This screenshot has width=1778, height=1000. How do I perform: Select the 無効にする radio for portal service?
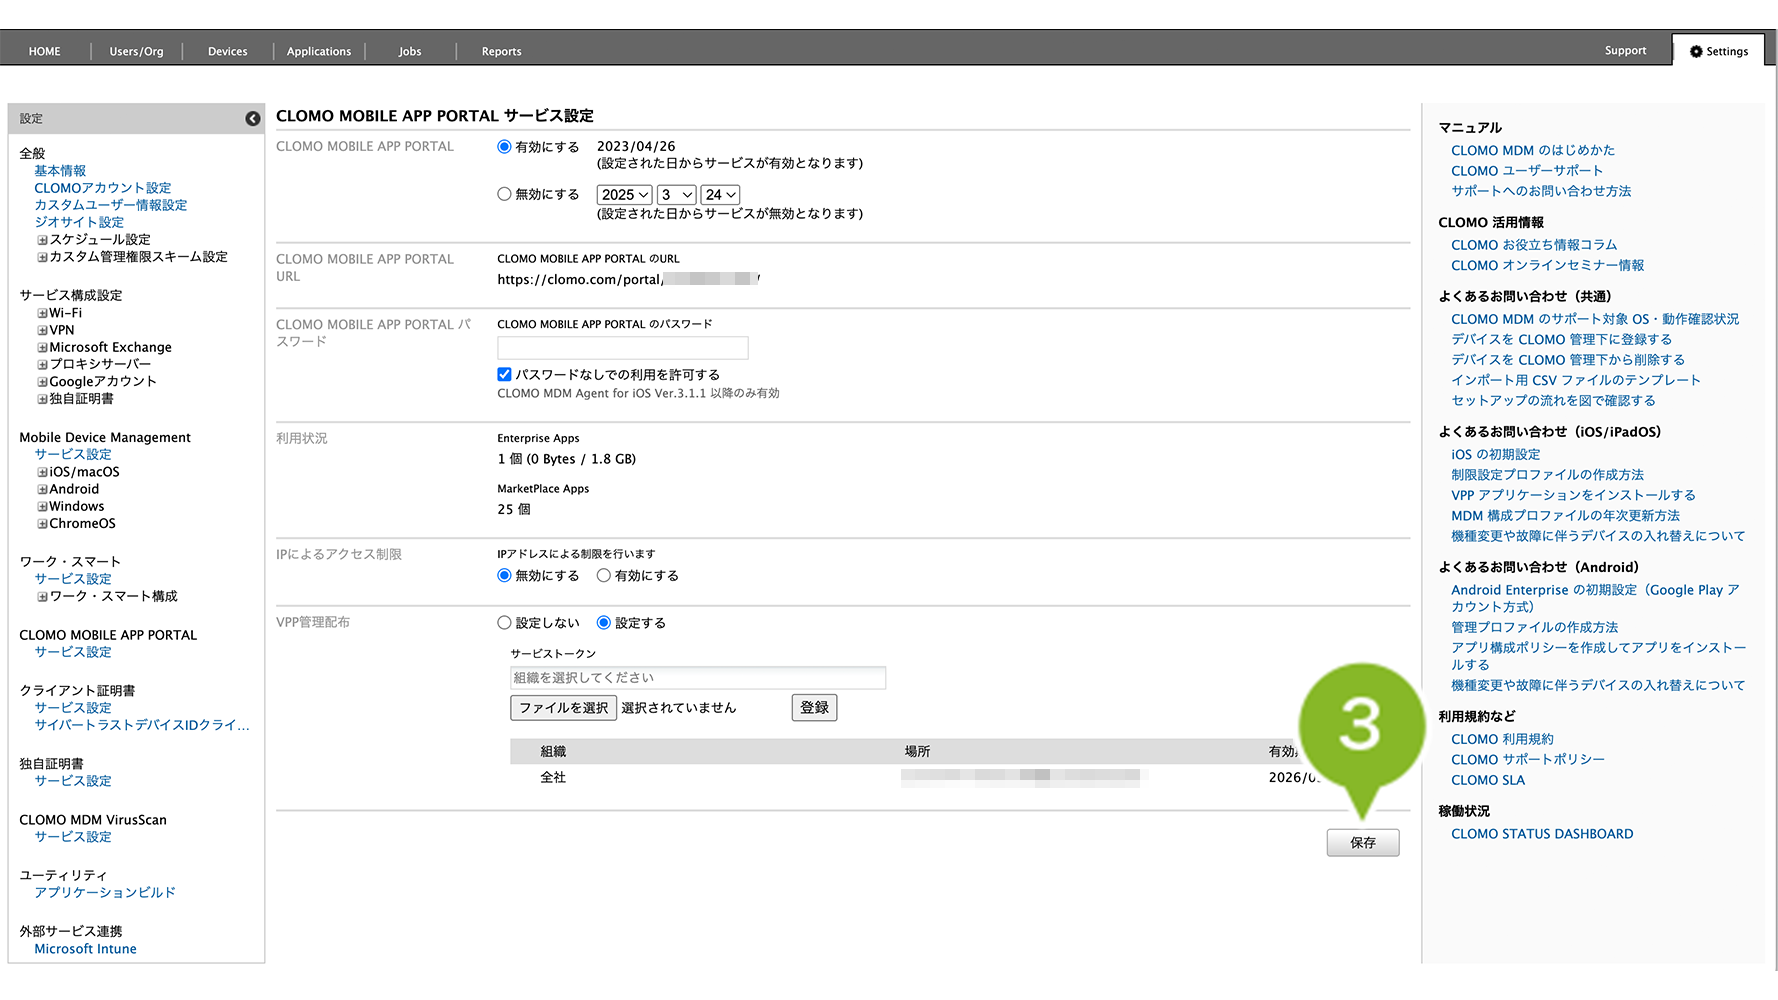tap(505, 195)
